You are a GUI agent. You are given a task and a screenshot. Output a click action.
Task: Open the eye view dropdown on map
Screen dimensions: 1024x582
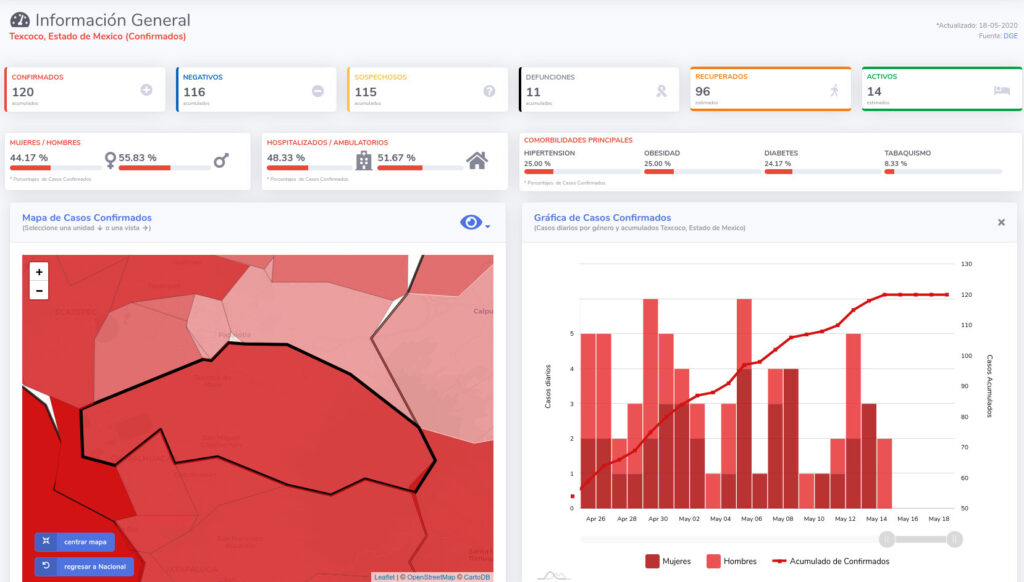pyautogui.click(x=474, y=223)
